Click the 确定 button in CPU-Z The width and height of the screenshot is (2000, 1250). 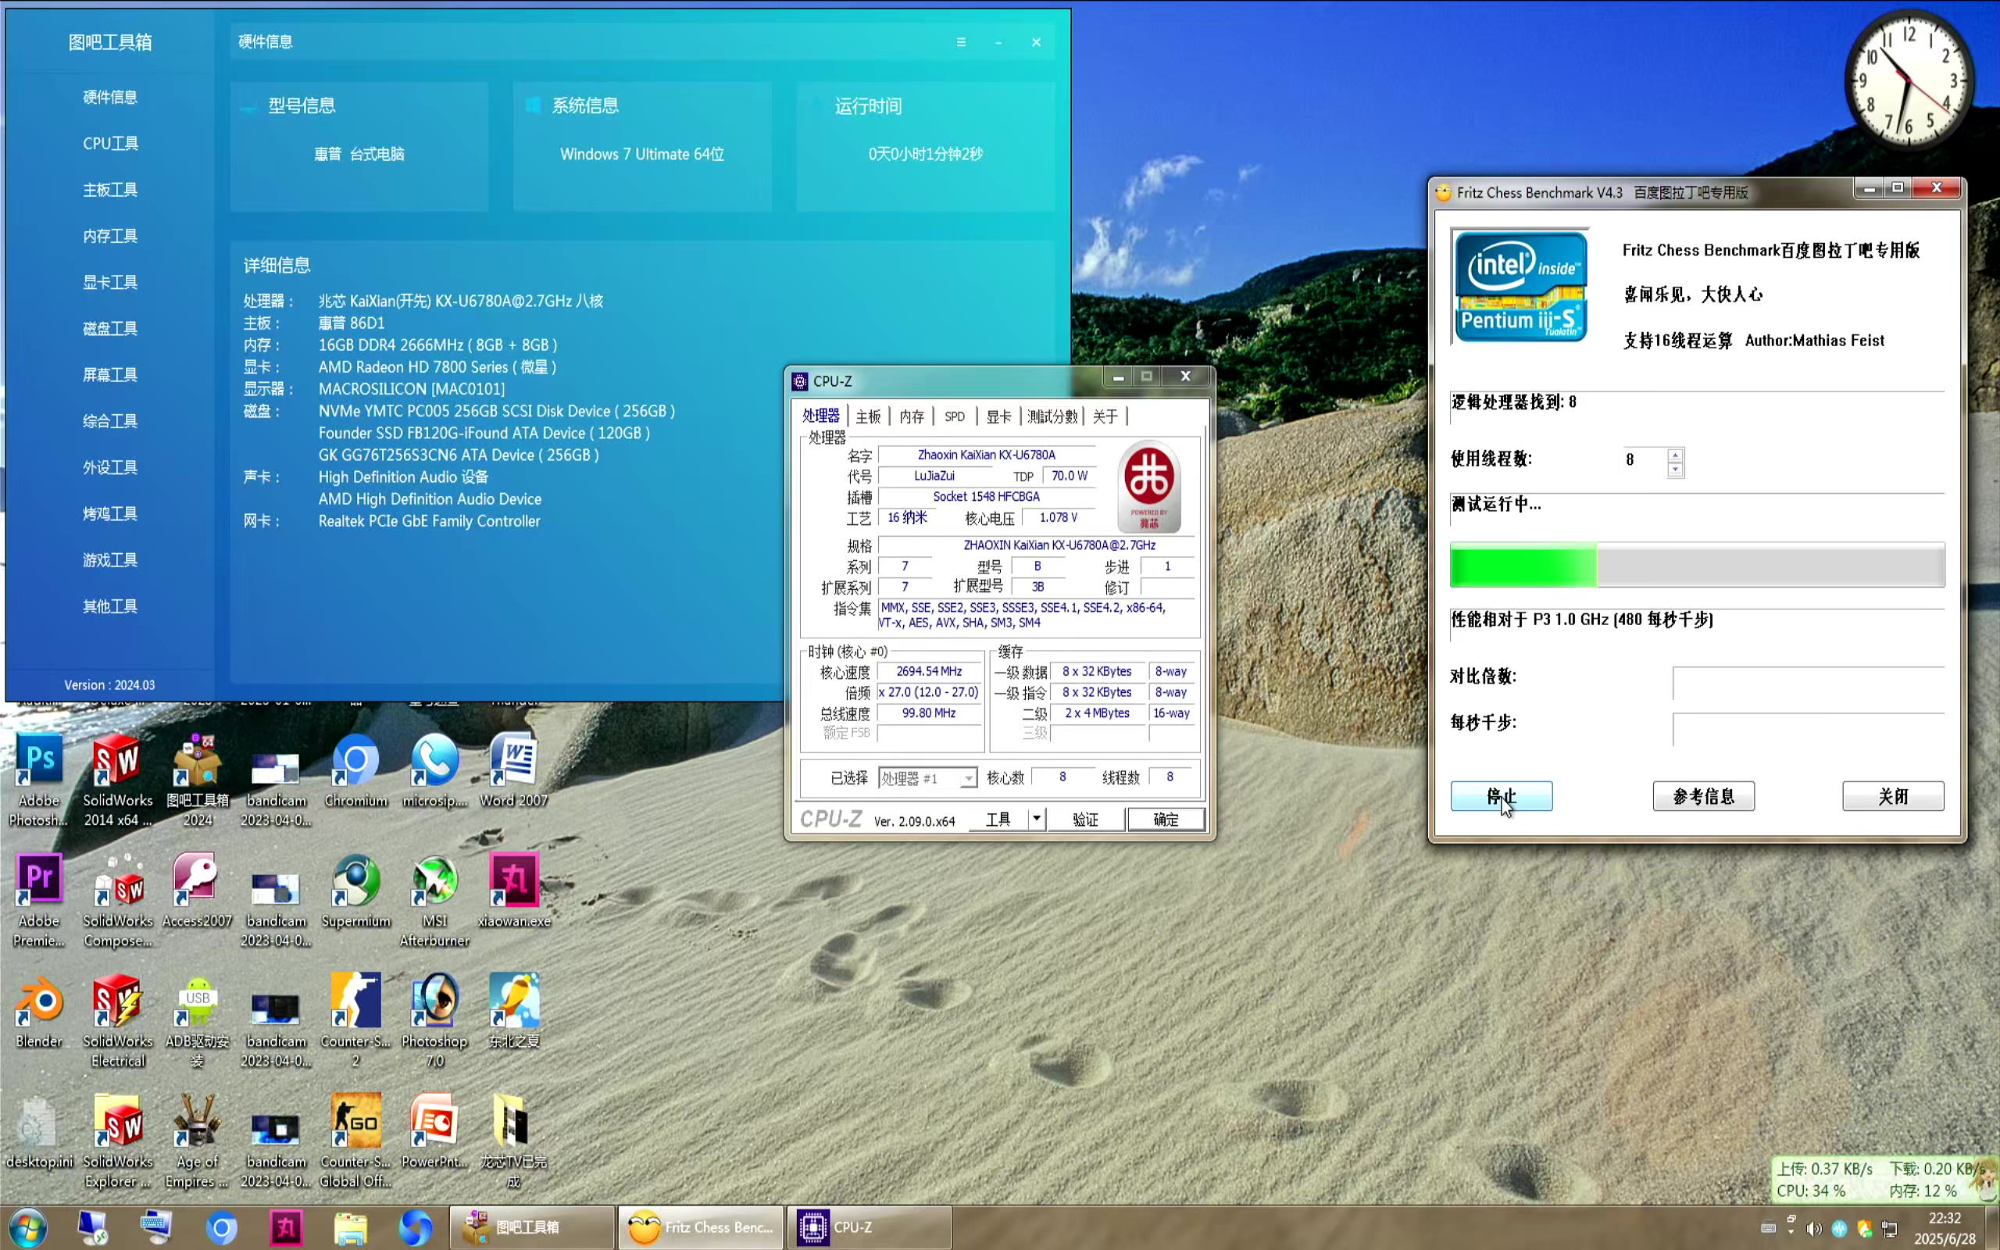click(1165, 819)
